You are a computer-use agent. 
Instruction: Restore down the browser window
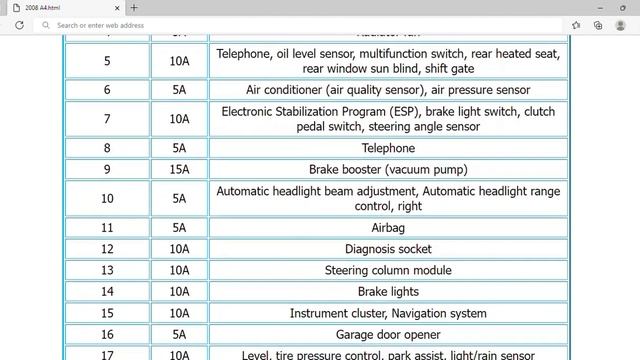(622, 8)
